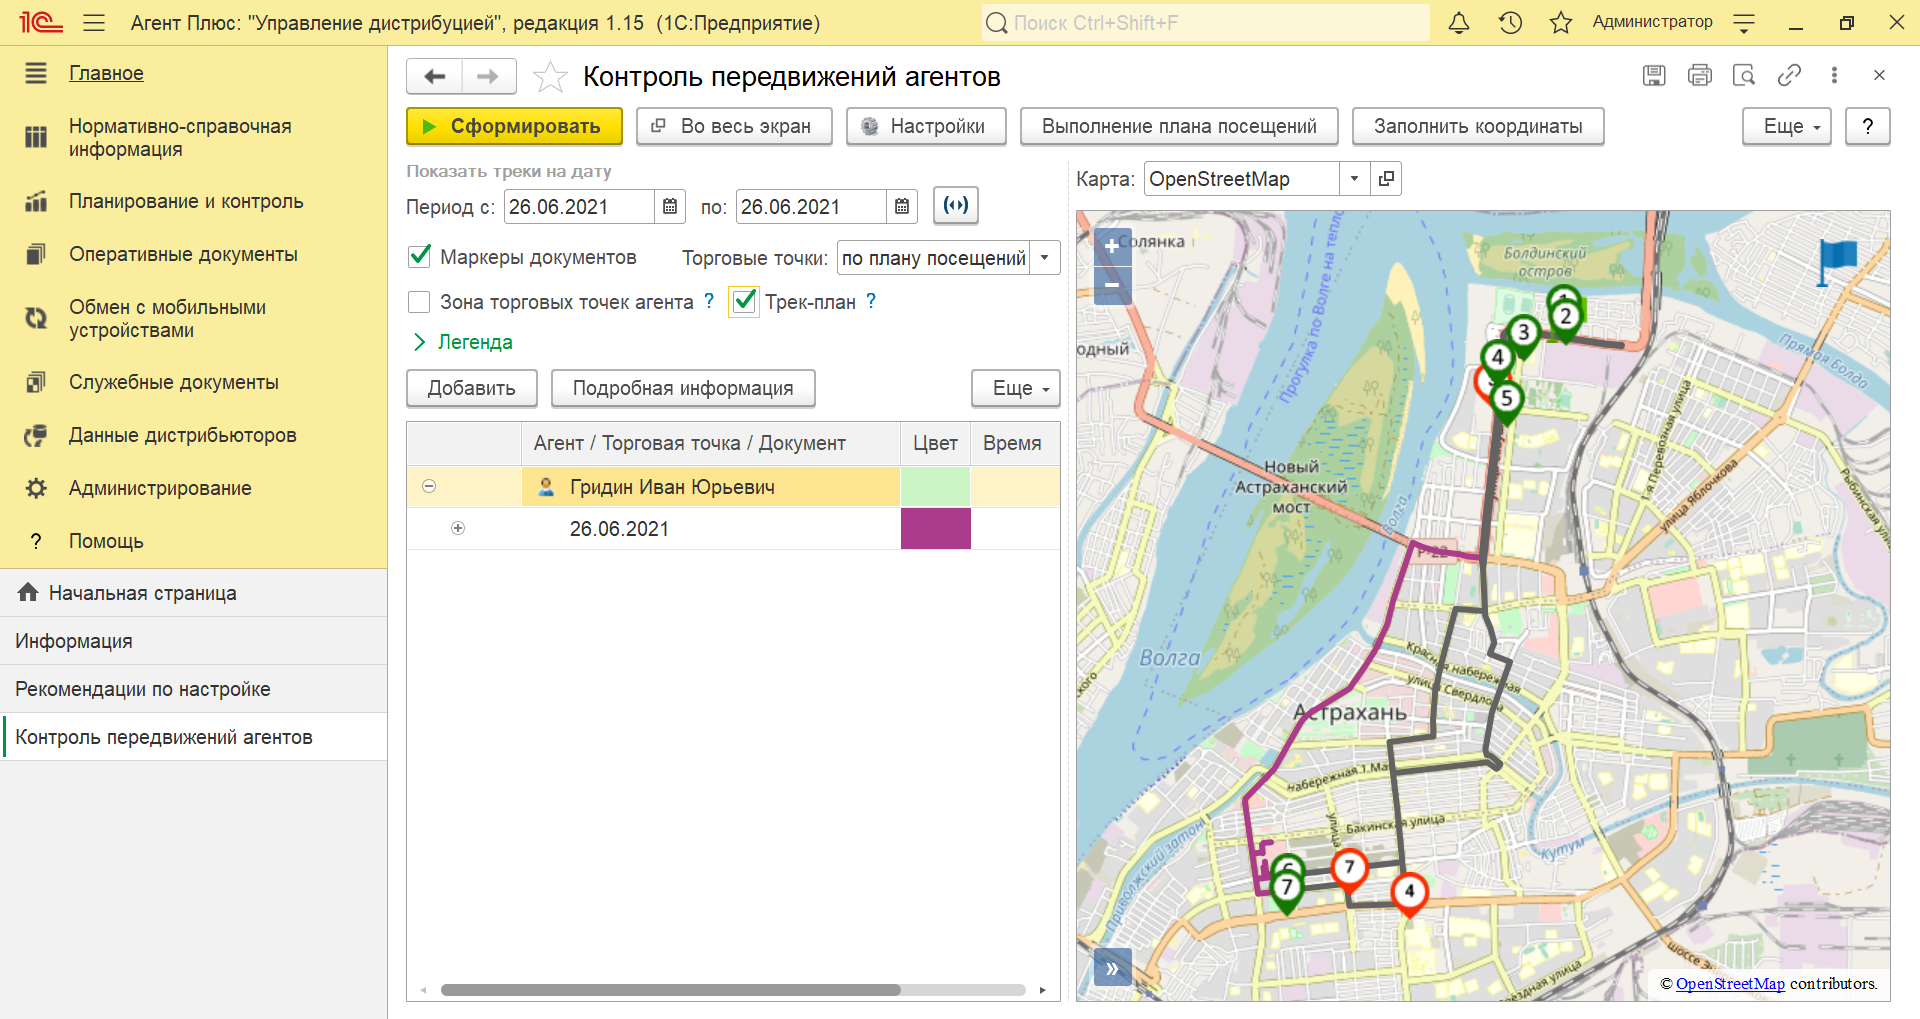Click Подробная информация button
1920x1019 pixels.
[683, 388]
